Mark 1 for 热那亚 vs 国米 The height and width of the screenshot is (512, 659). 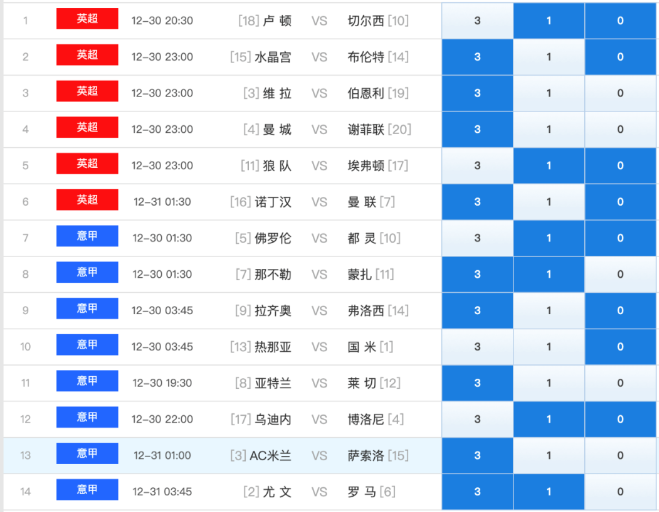click(548, 347)
